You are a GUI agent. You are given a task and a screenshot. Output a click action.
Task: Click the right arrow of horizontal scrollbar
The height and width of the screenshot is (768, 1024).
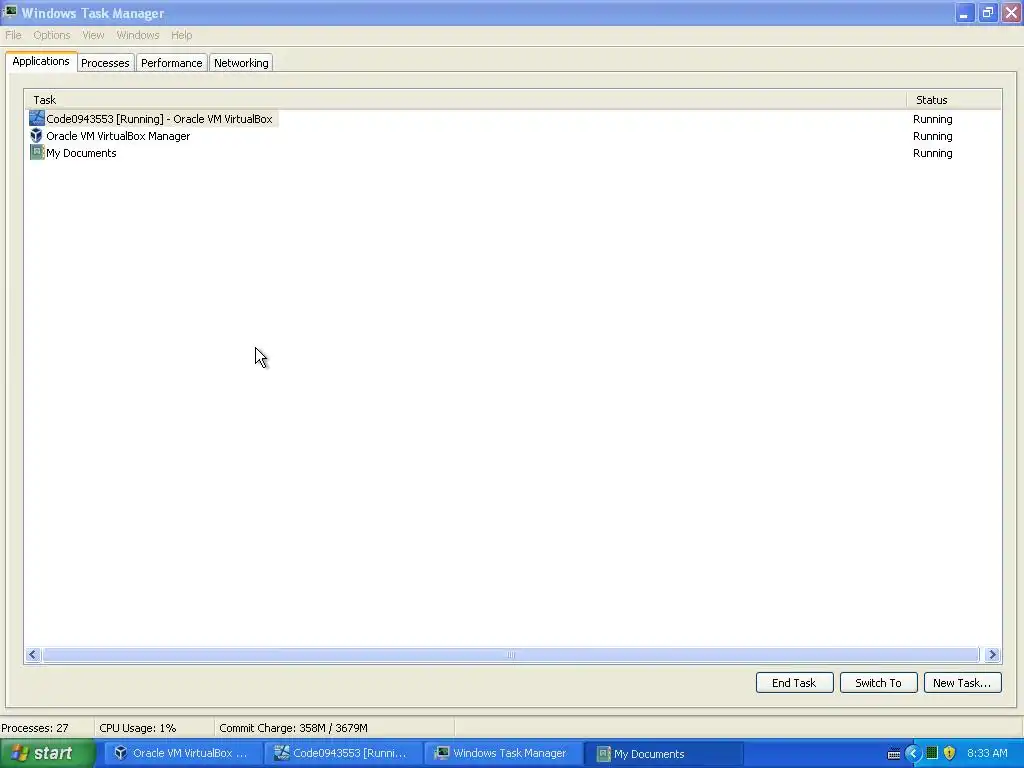coord(992,654)
